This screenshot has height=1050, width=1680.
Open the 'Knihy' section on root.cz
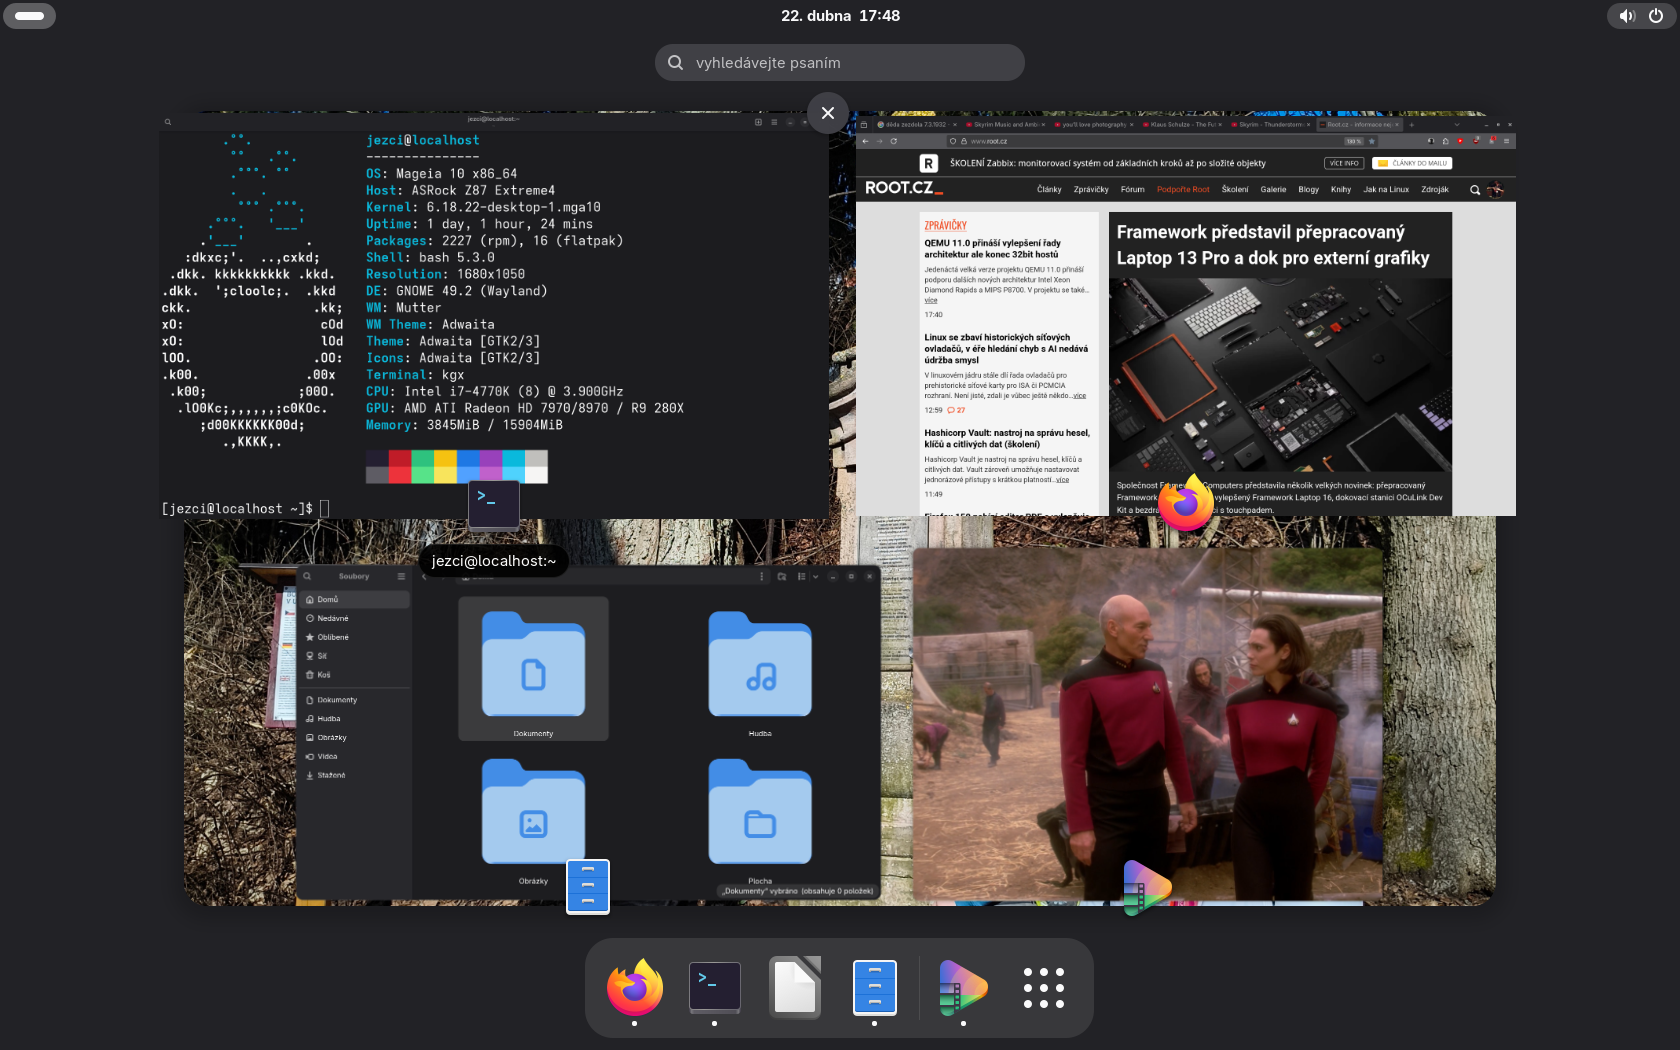point(1341,189)
